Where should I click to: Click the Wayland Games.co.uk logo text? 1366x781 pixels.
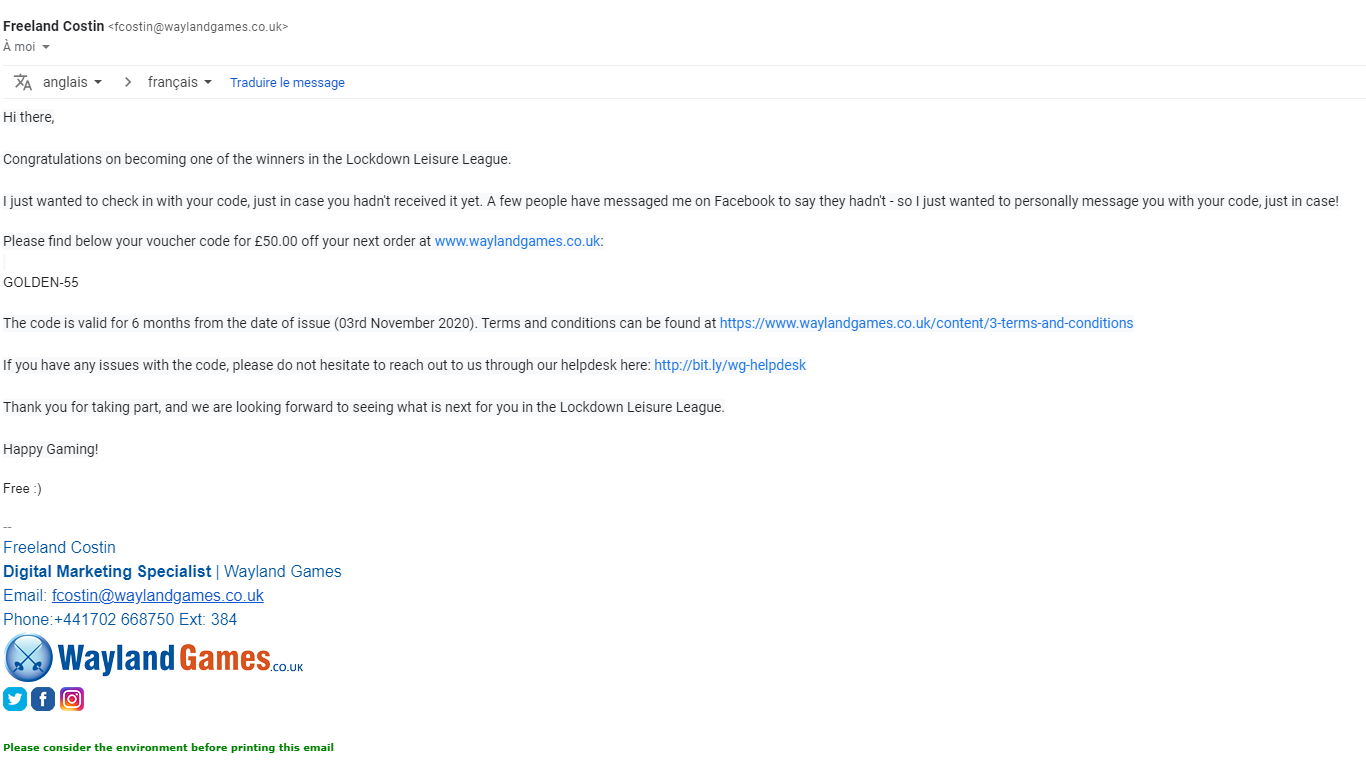pyautogui.click(x=180, y=658)
